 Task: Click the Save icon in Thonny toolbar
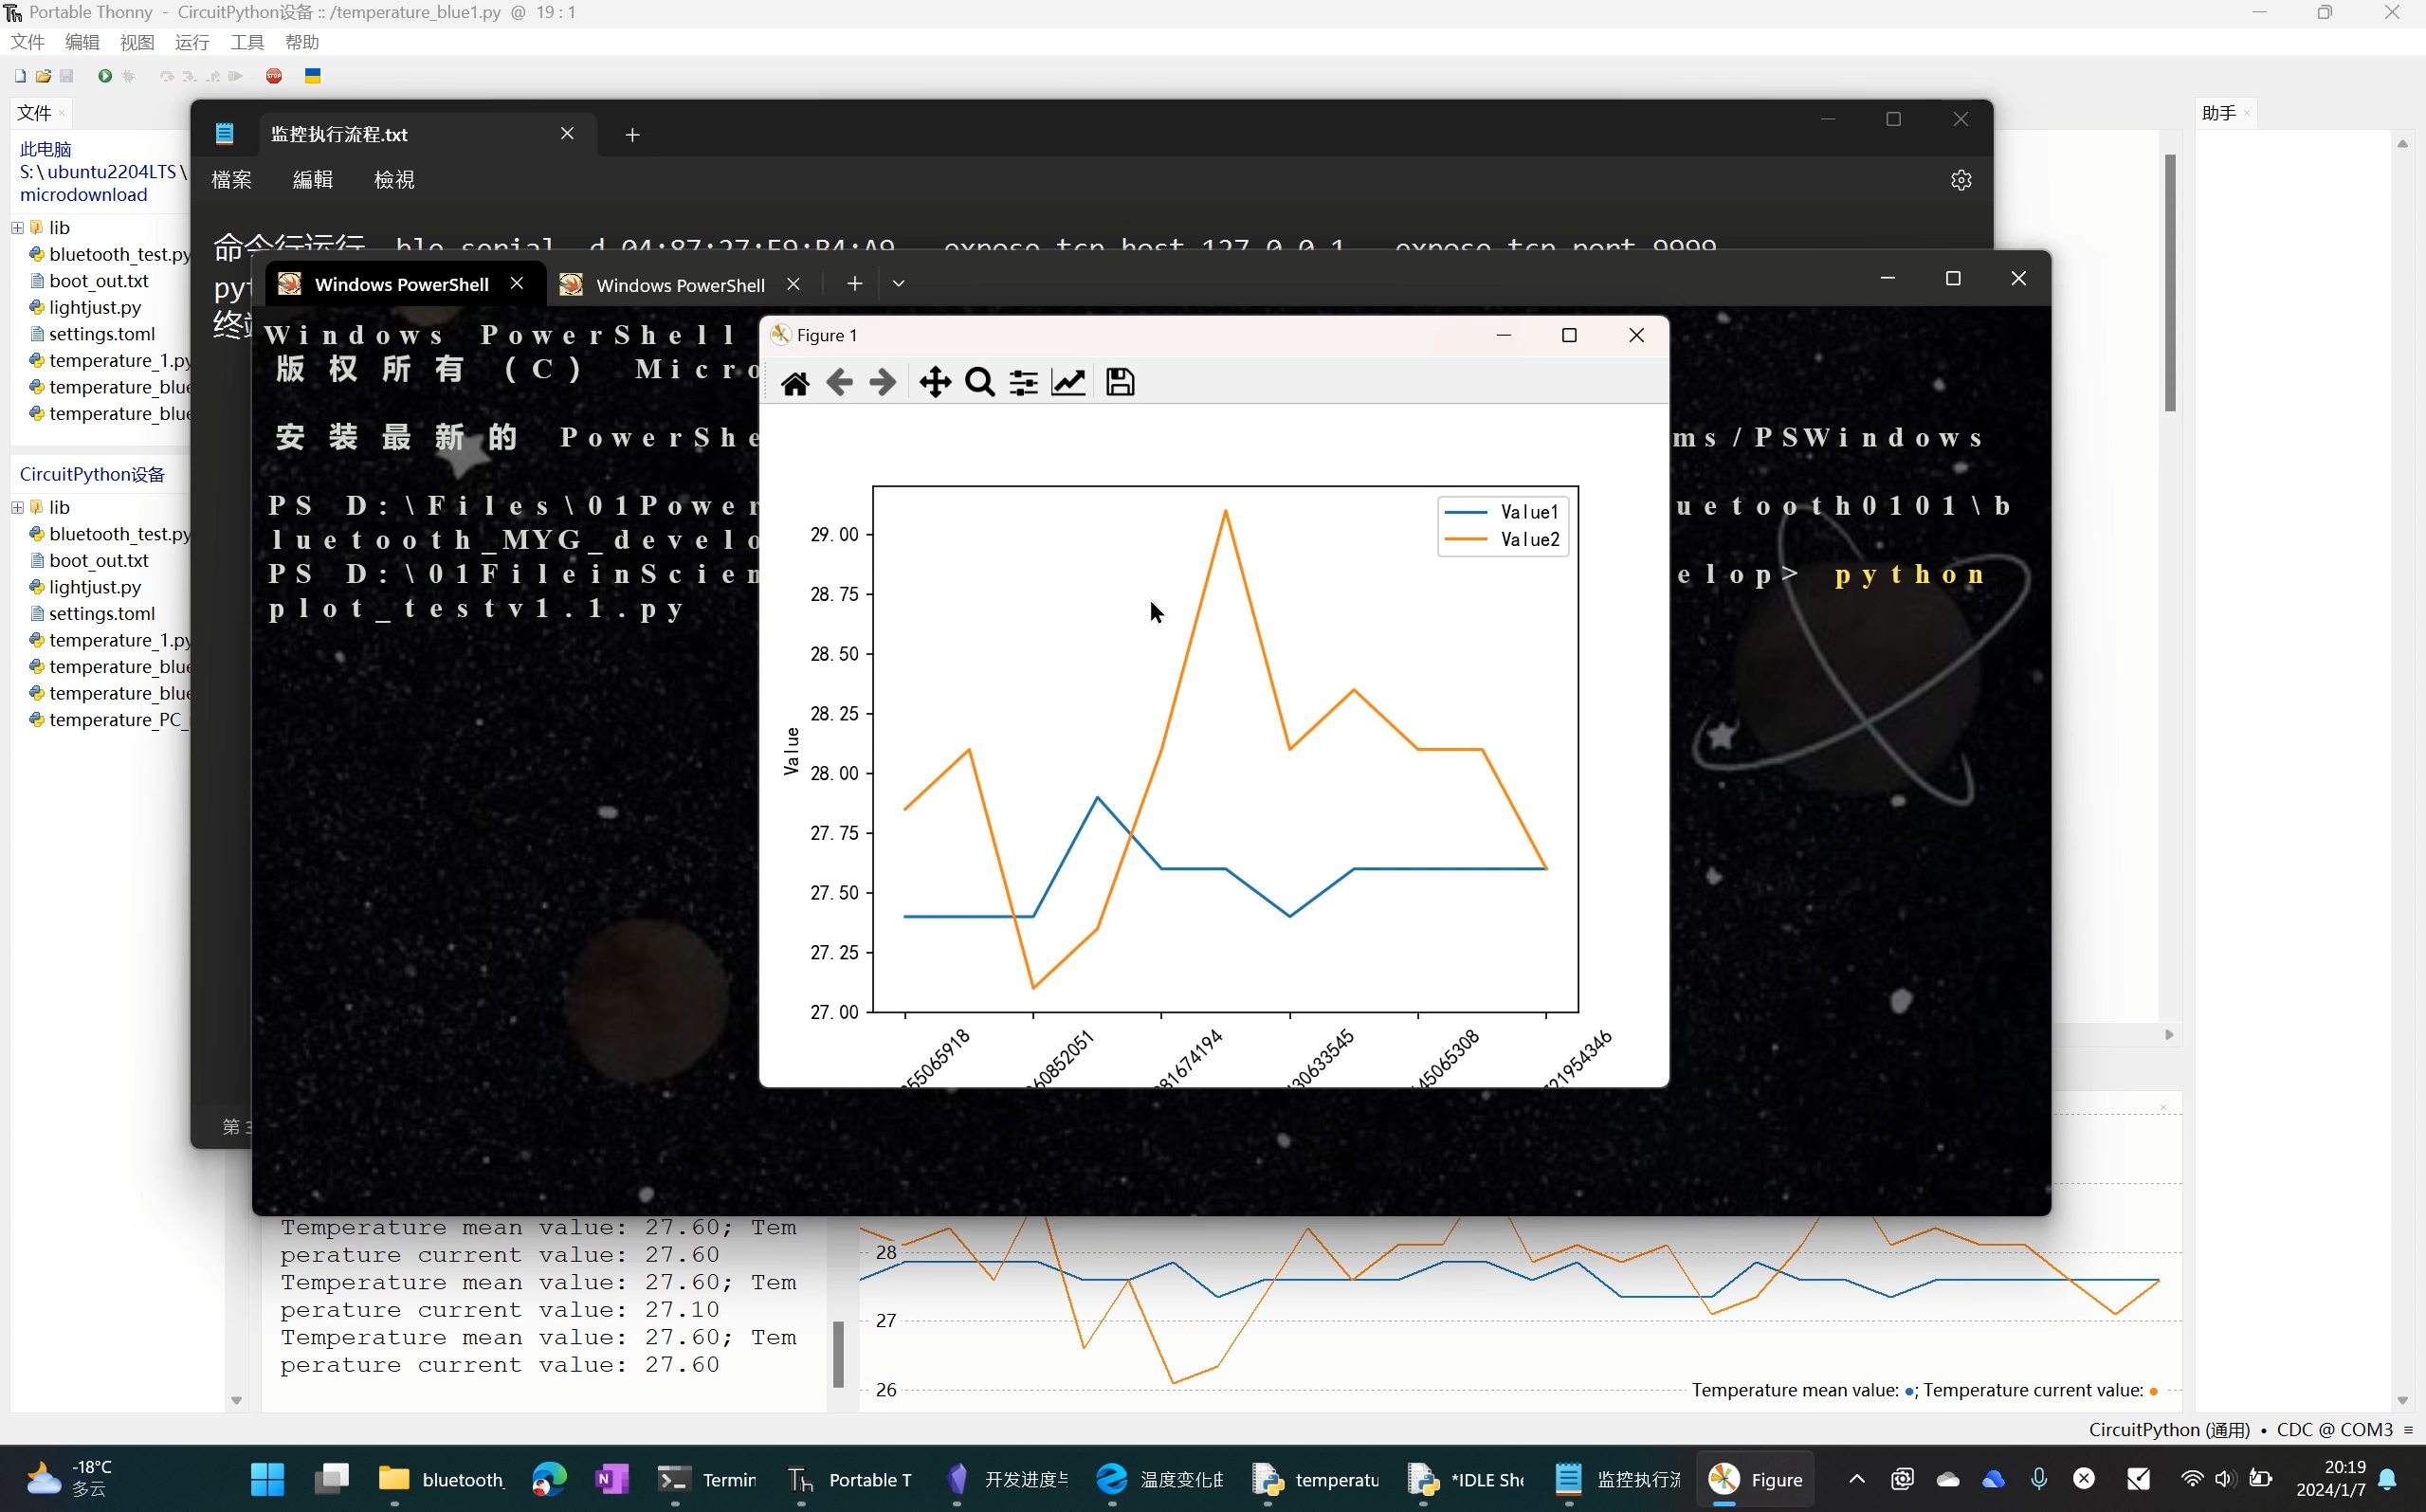pyautogui.click(x=67, y=76)
